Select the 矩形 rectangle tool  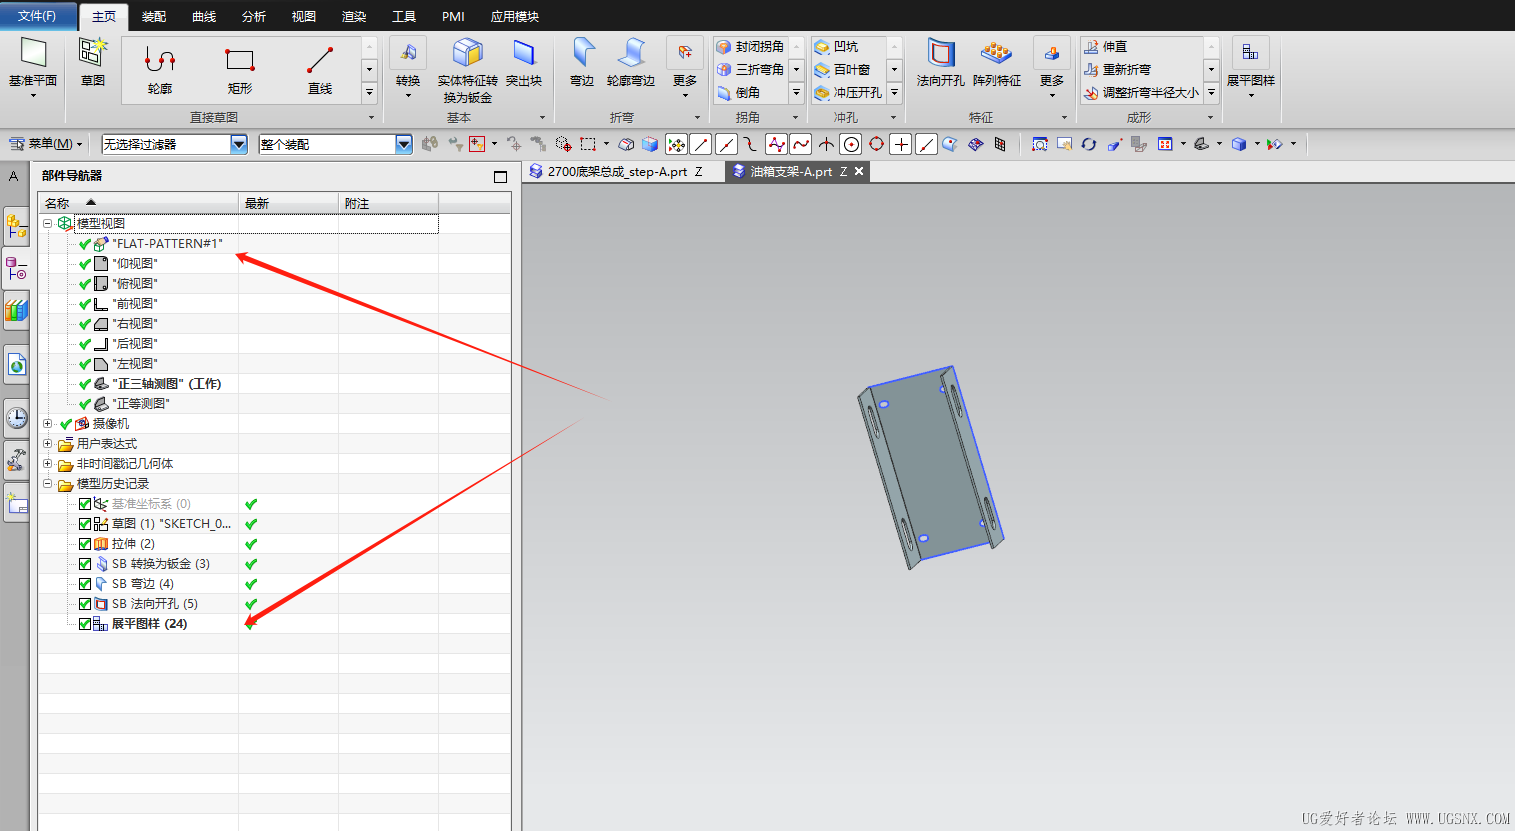[x=240, y=70]
